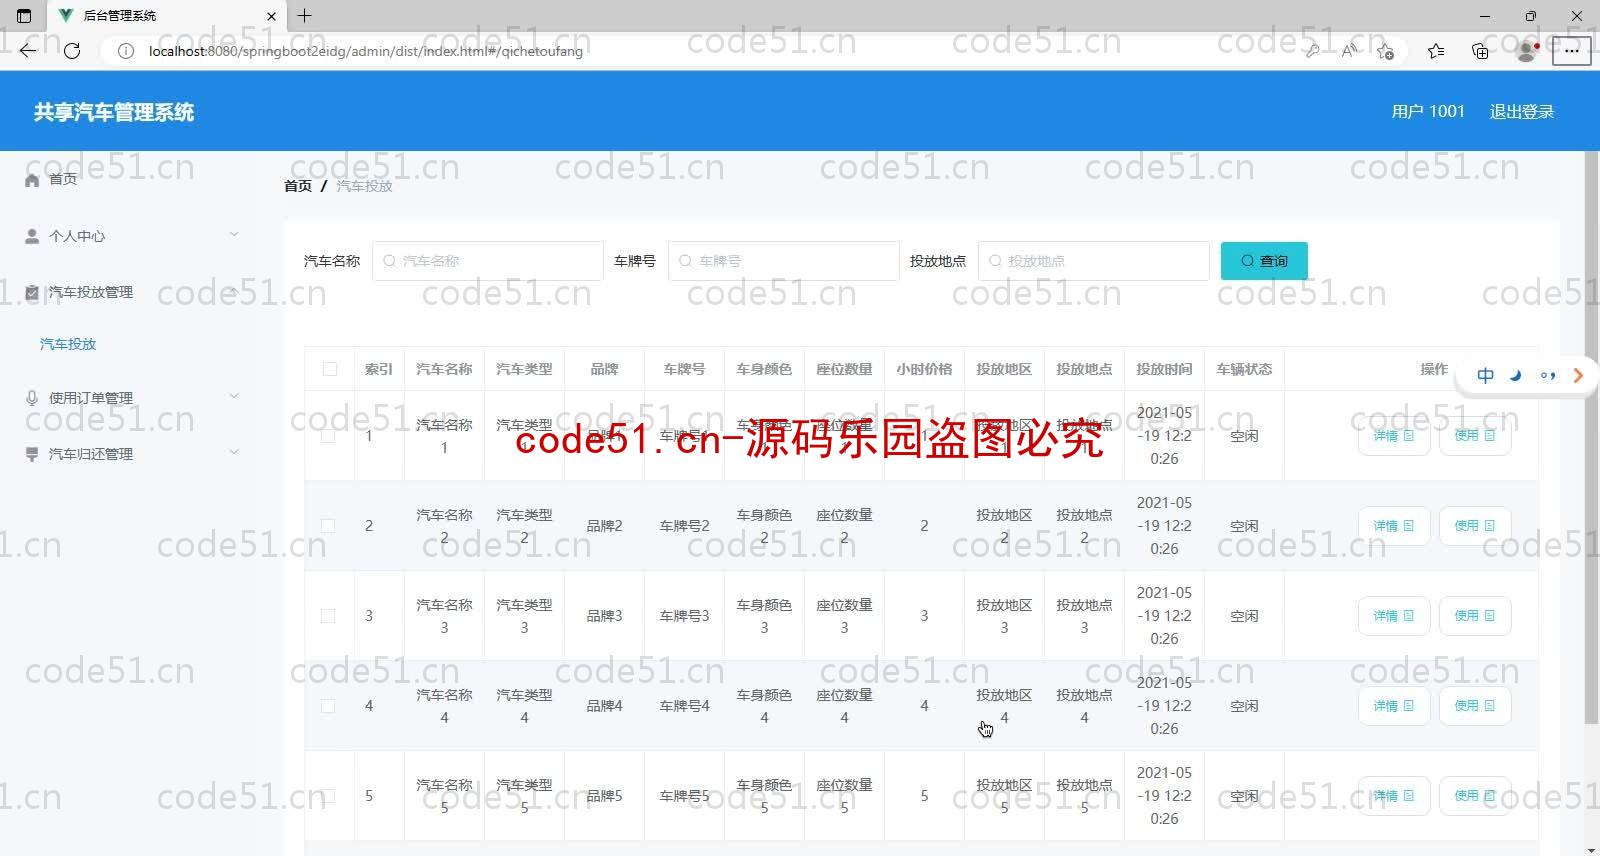Screen dimensions: 1600x856
Task: Open the 个人中心 sidebar menu
Action: coord(130,236)
